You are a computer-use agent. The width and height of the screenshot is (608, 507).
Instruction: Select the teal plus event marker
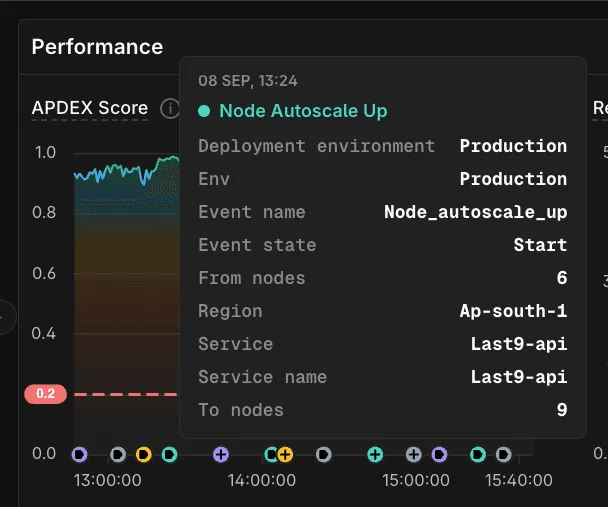[375, 454]
